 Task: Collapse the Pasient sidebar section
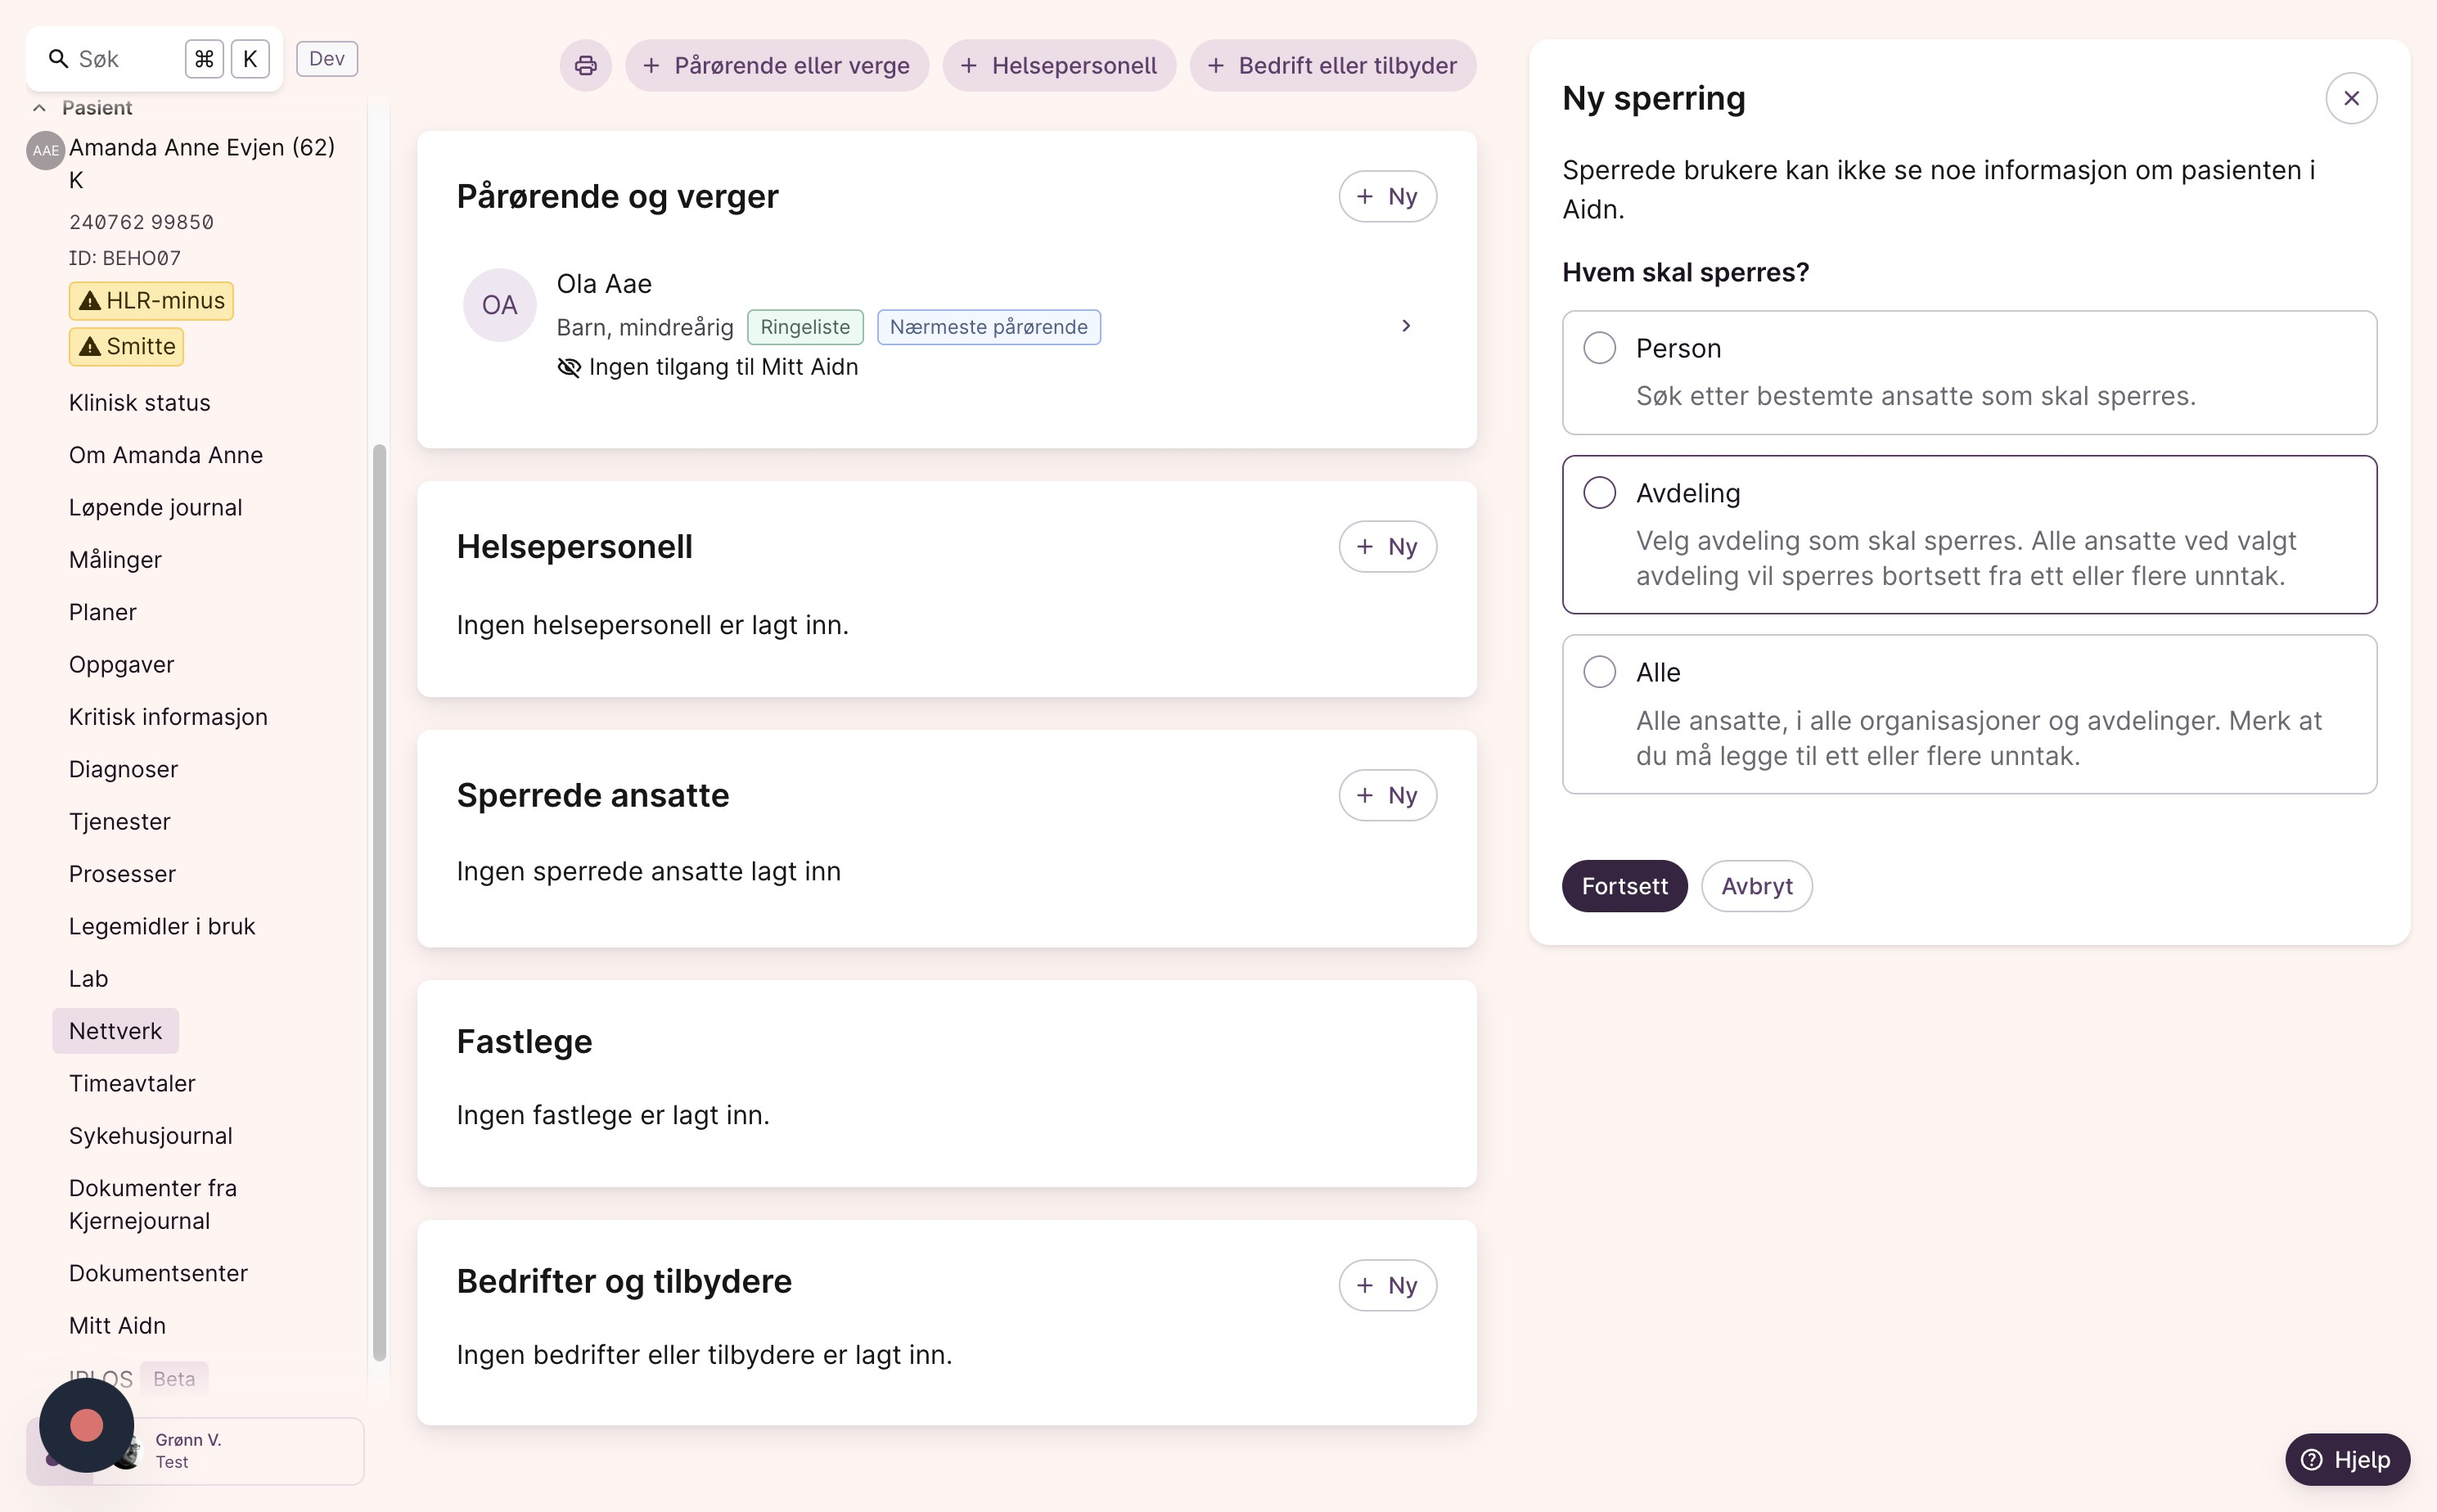point(39,108)
